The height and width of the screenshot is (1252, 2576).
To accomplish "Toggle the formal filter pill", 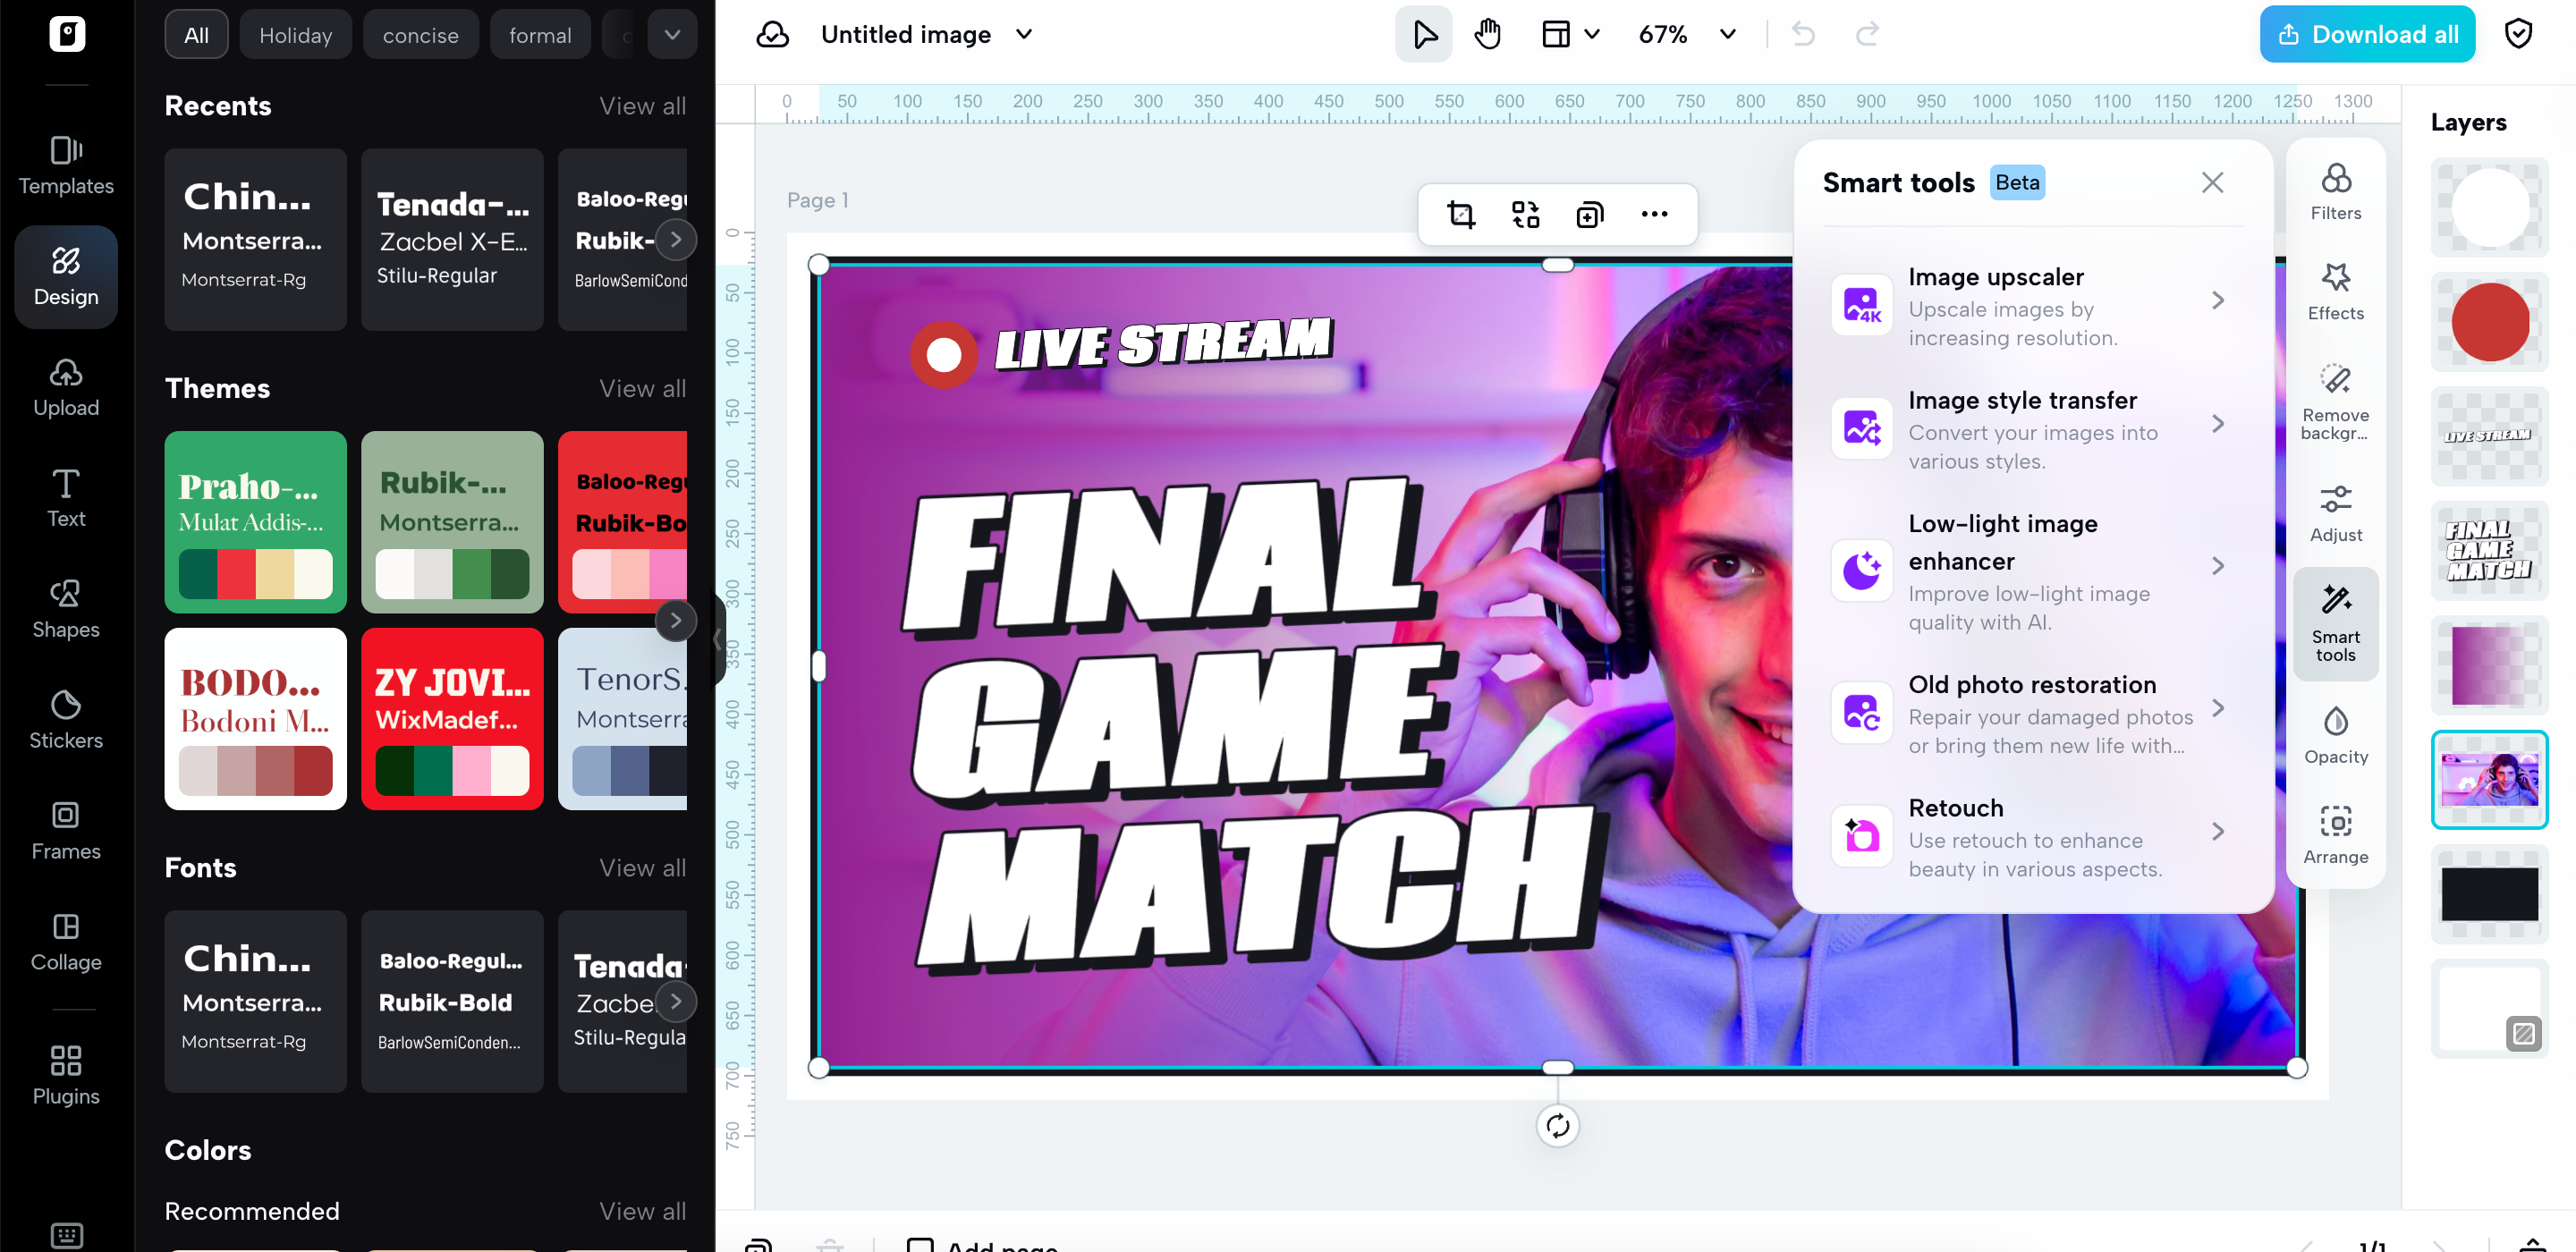I will 540,34.
